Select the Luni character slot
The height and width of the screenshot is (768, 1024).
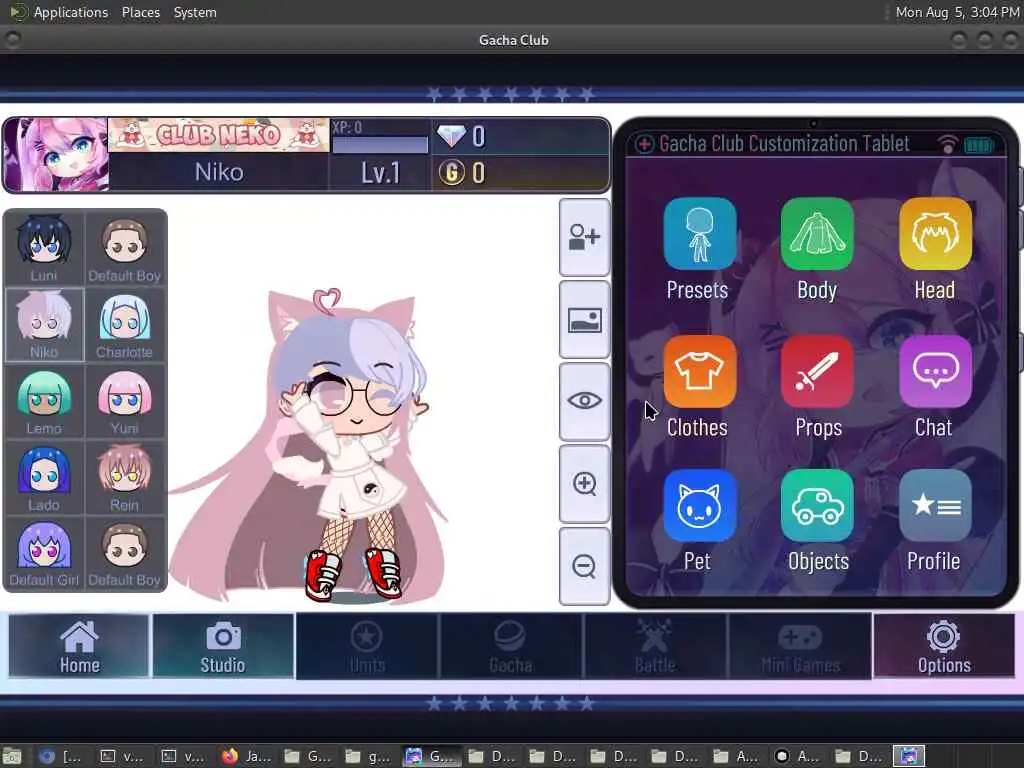44,248
